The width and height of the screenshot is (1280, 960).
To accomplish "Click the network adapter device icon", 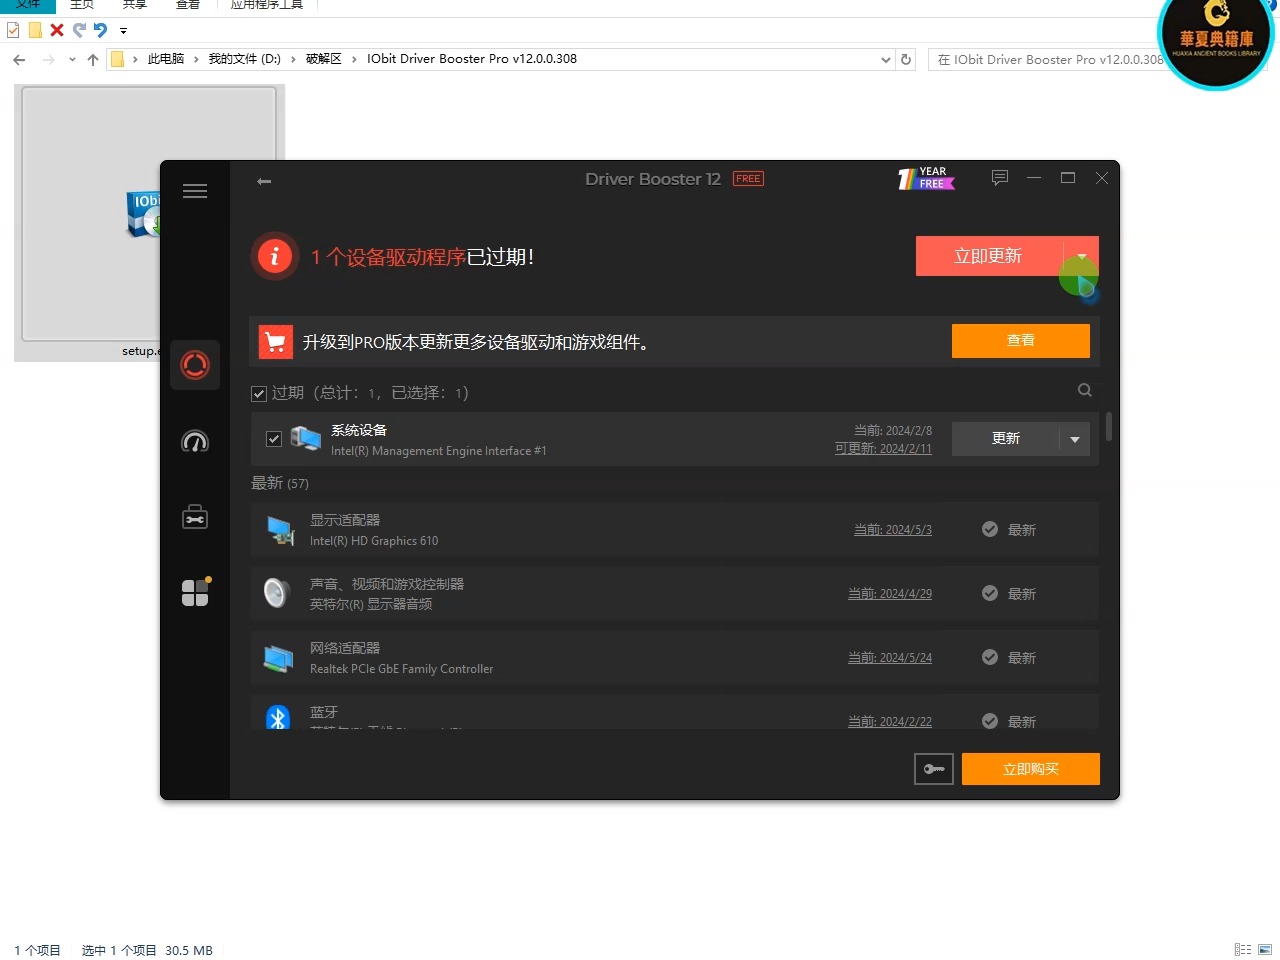I will [278, 658].
